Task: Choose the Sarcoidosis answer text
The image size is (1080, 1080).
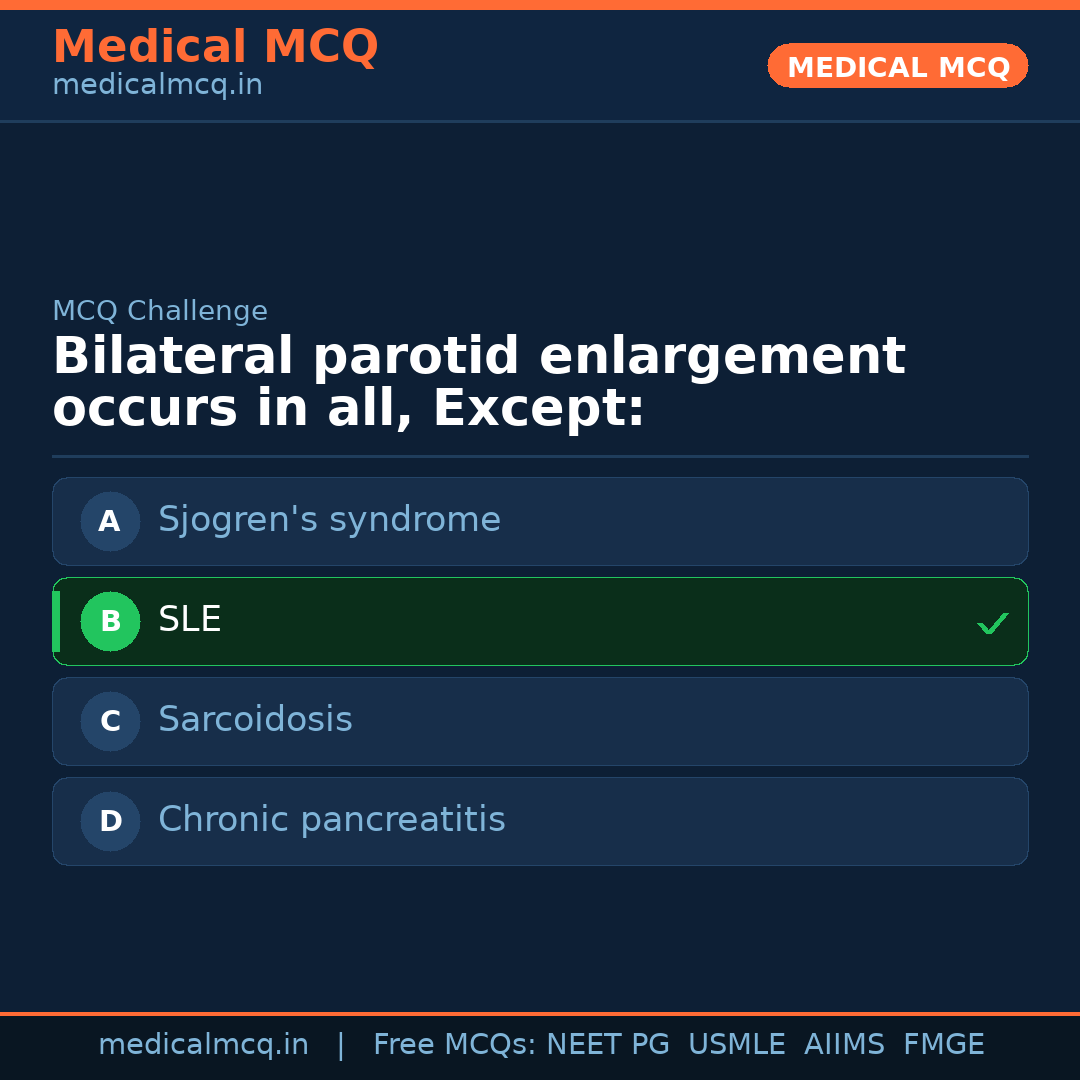Action: coord(255,720)
